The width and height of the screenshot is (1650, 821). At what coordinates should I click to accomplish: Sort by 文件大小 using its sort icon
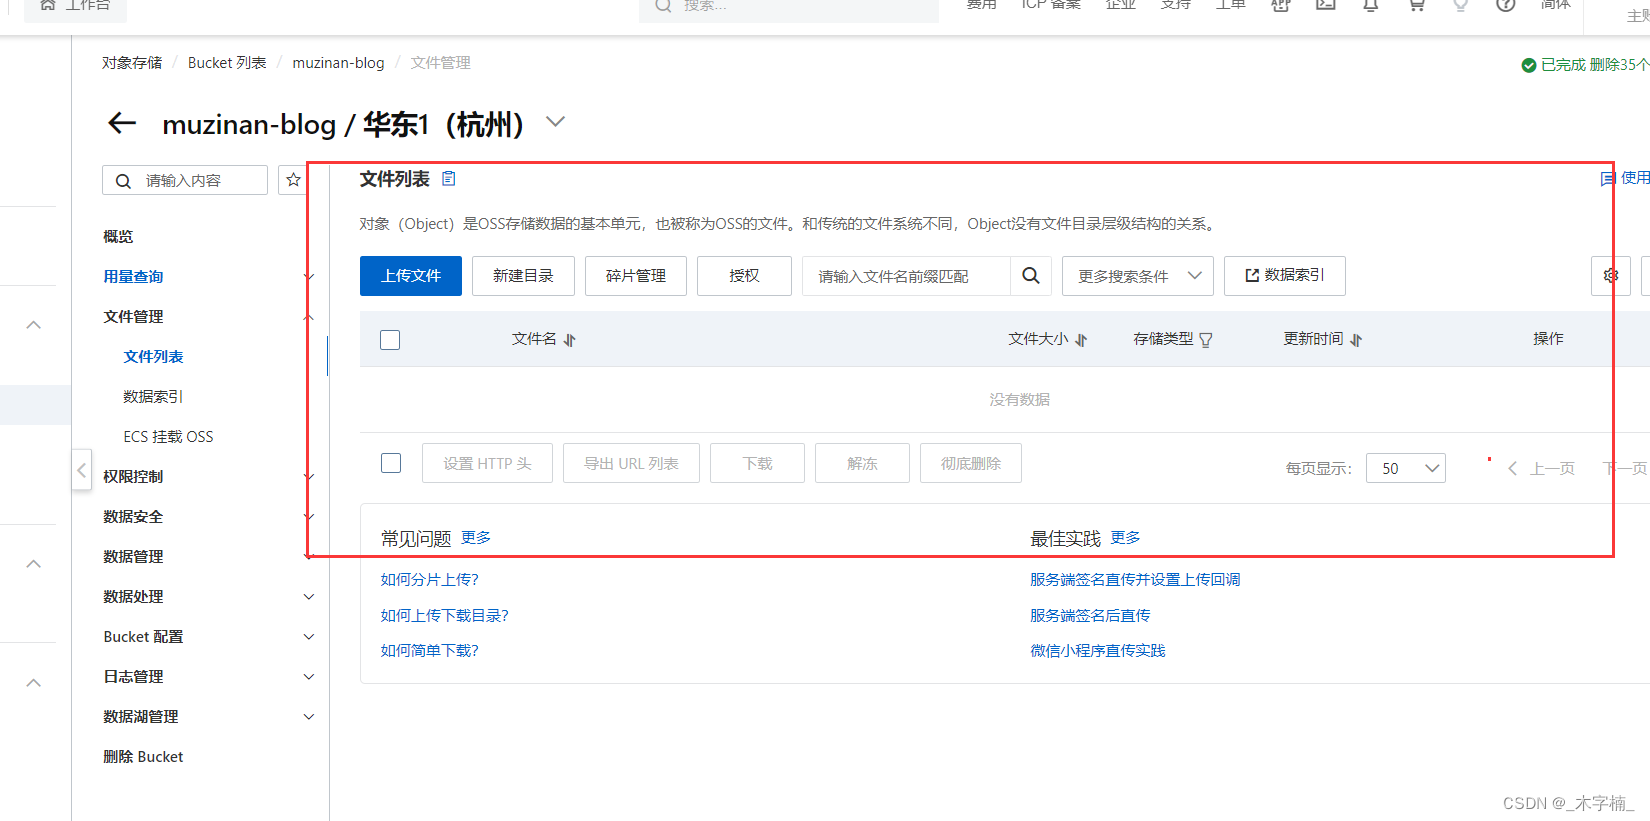point(1081,340)
